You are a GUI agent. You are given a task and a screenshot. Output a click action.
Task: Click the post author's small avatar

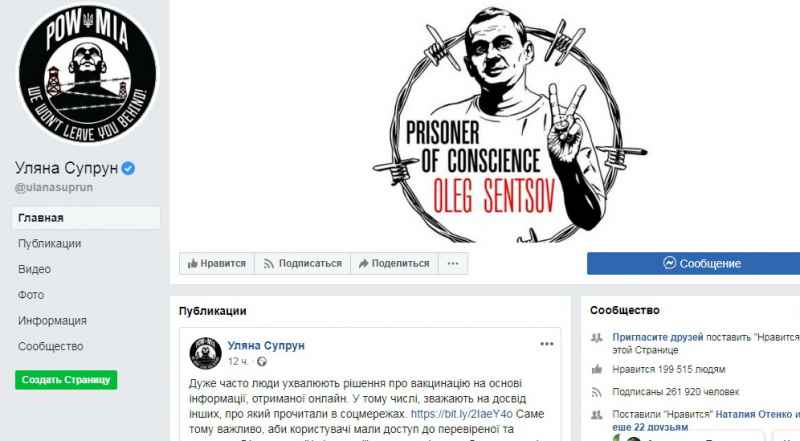tap(205, 353)
